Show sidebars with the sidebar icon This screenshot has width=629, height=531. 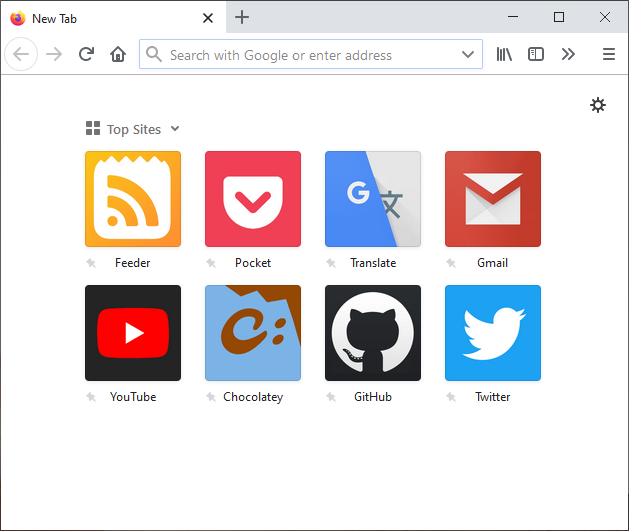click(536, 54)
